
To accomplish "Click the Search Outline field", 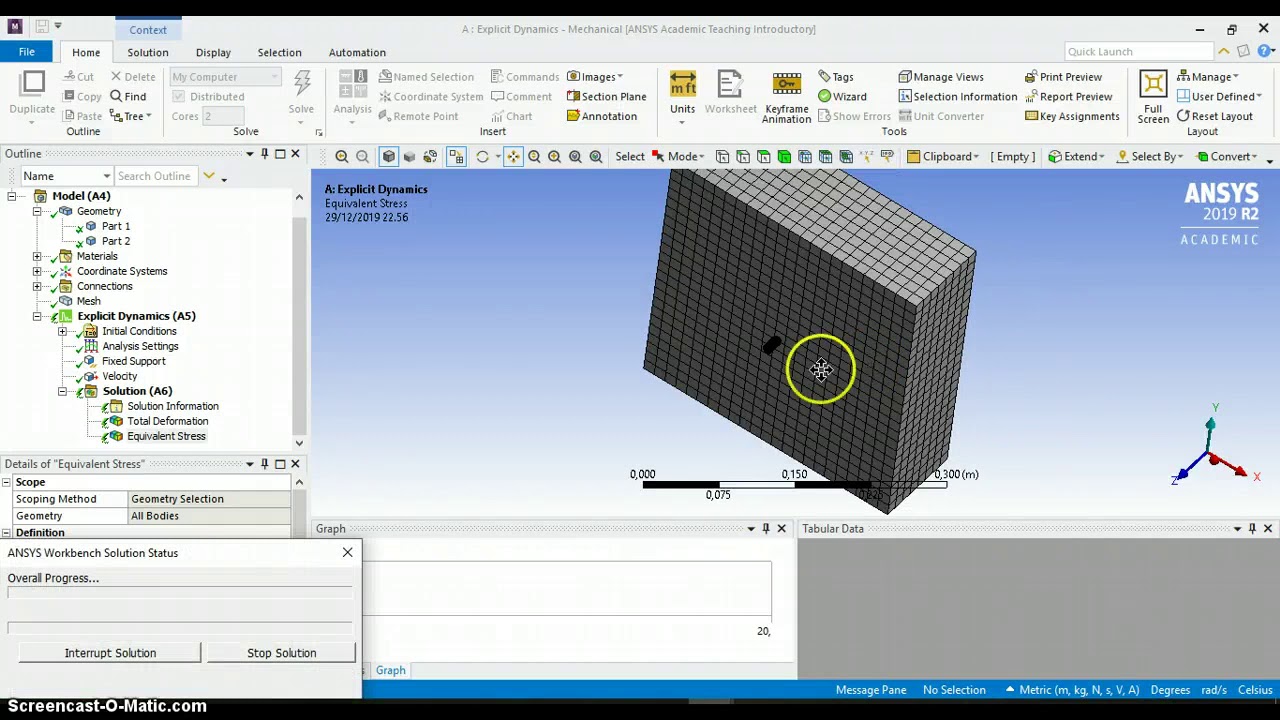I will pyautogui.click(x=155, y=176).
